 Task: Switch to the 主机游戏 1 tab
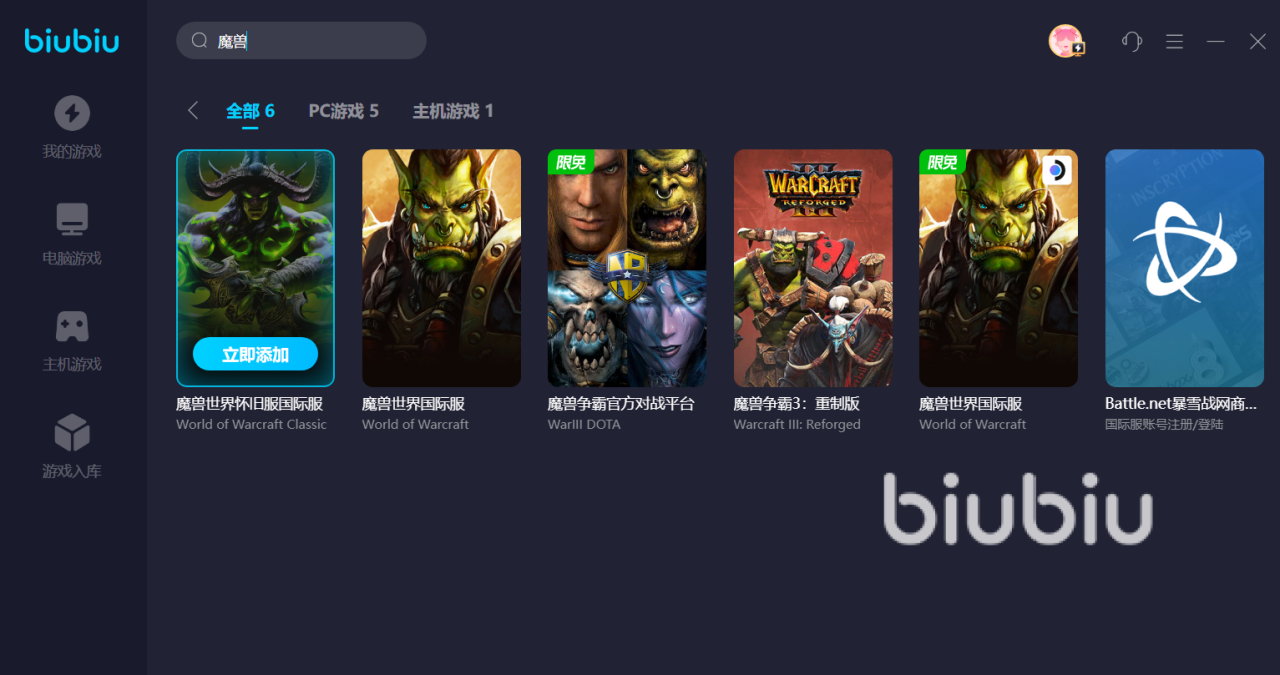pos(453,111)
